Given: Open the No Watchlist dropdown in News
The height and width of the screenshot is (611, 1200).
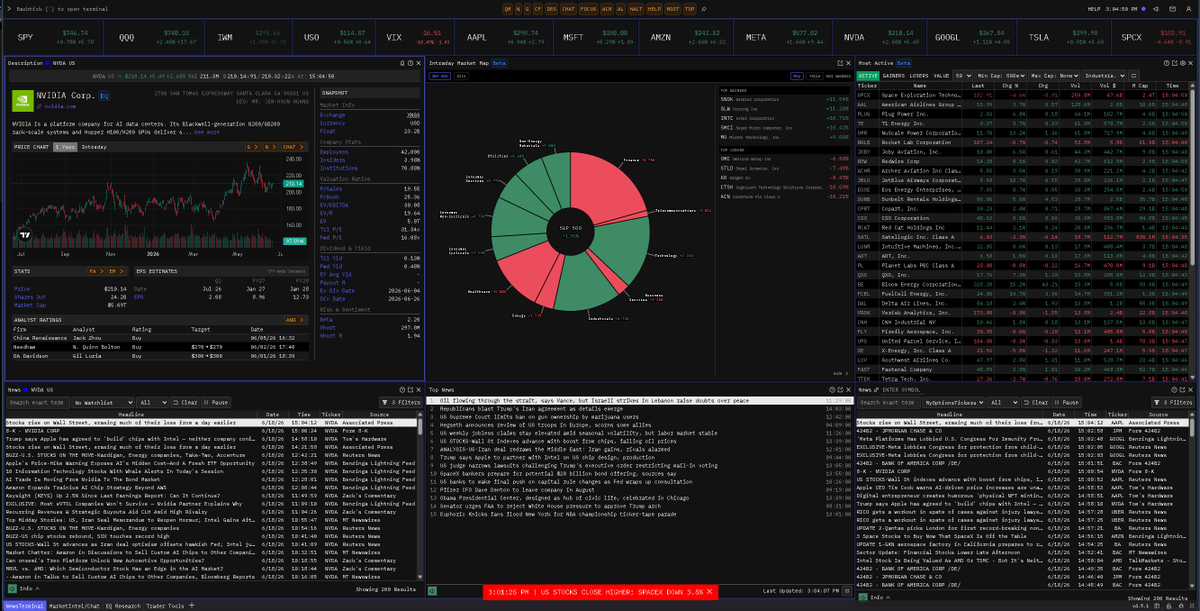Looking at the screenshot, I should click(103, 402).
